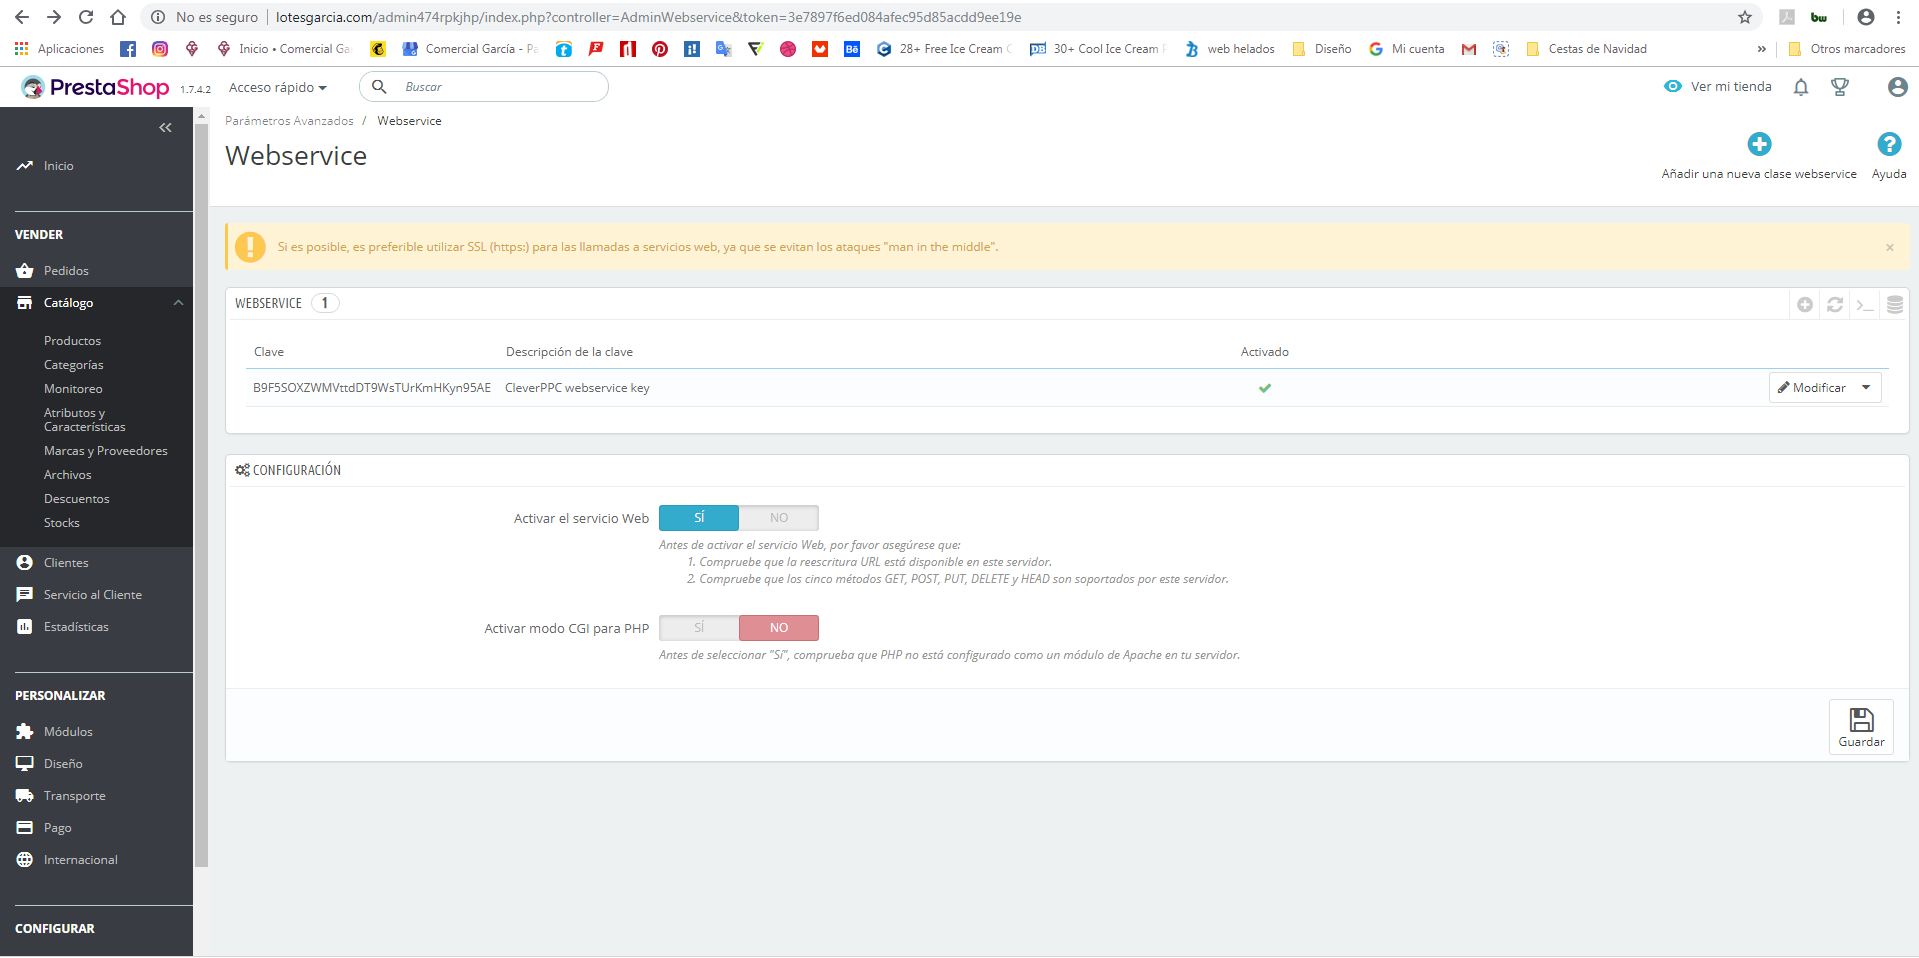This screenshot has width=1919, height=958.
Task: Open the employee profile avatar
Action: tap(1897, 87)
